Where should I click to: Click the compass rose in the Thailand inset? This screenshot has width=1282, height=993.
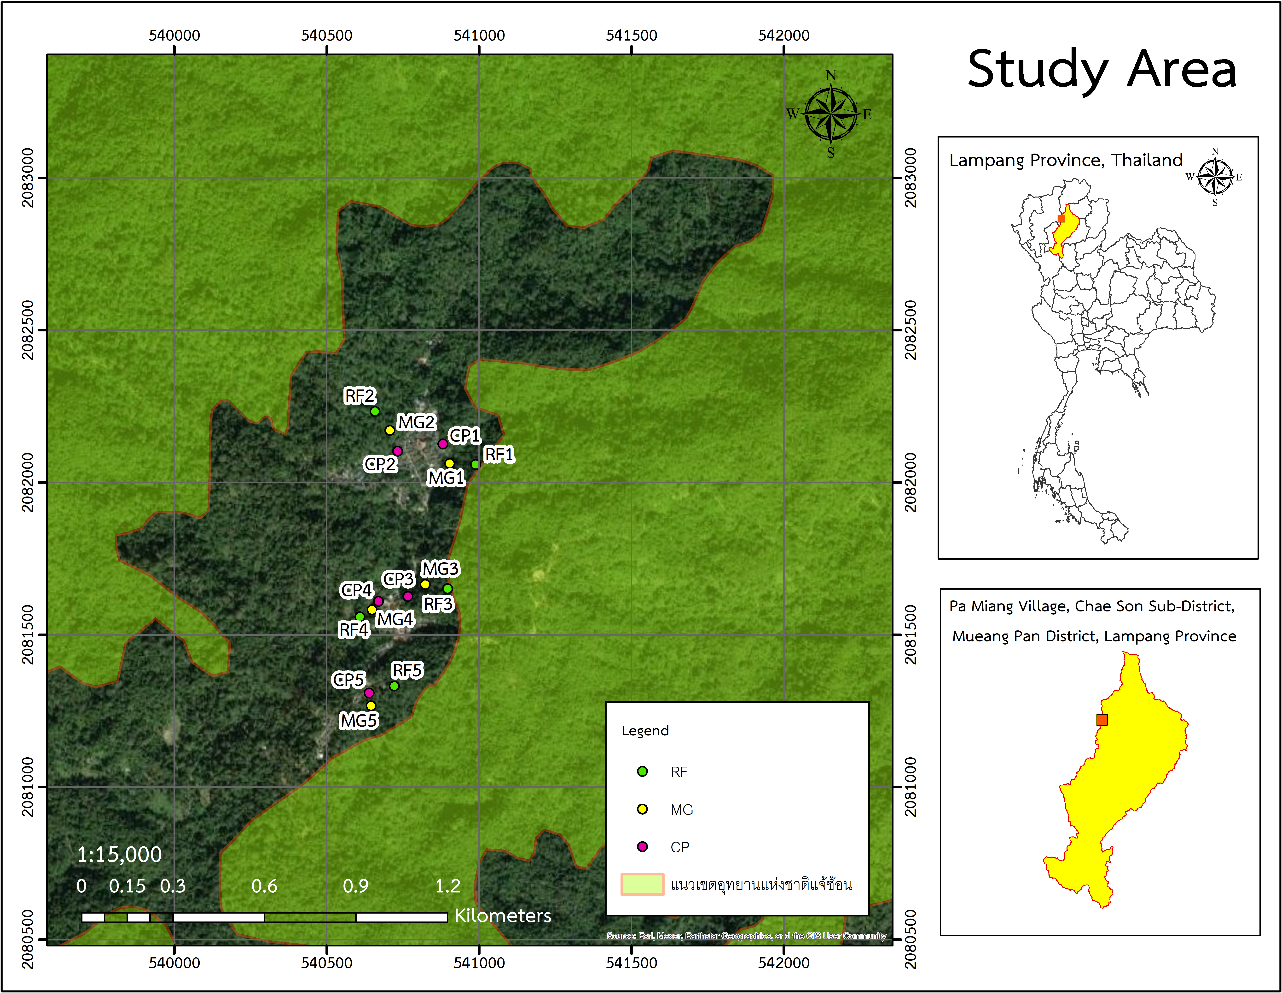point(1214,177)
